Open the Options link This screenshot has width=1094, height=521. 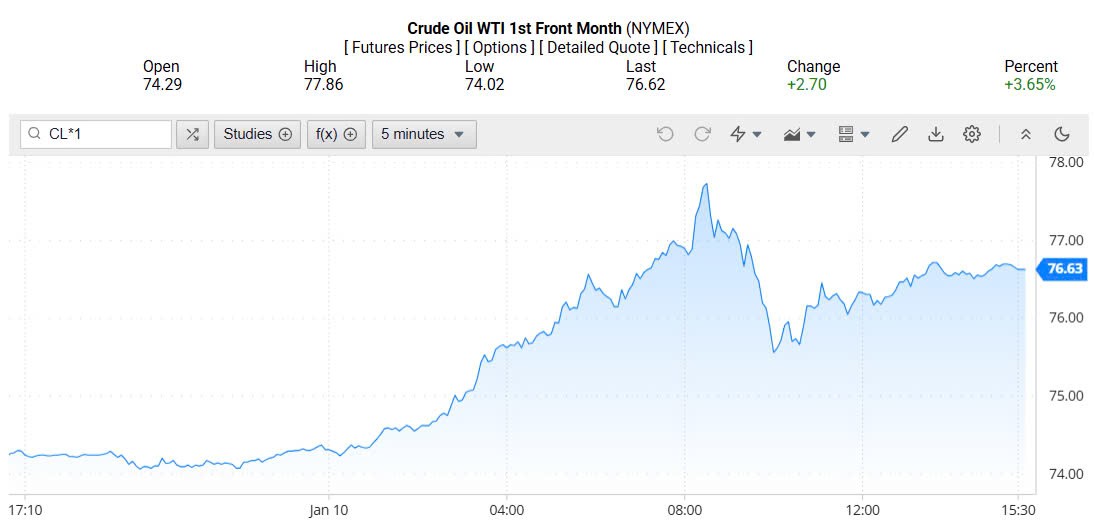(x=499, y=47)
